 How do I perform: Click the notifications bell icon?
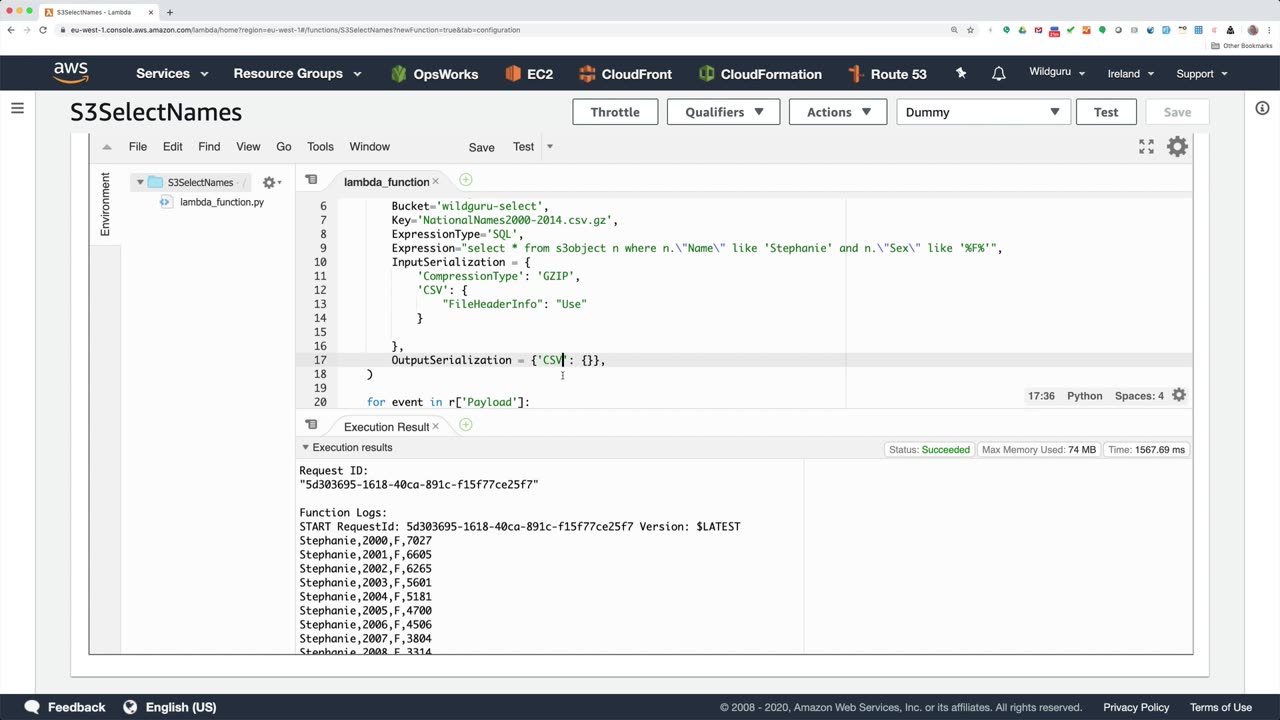point(998,74)
